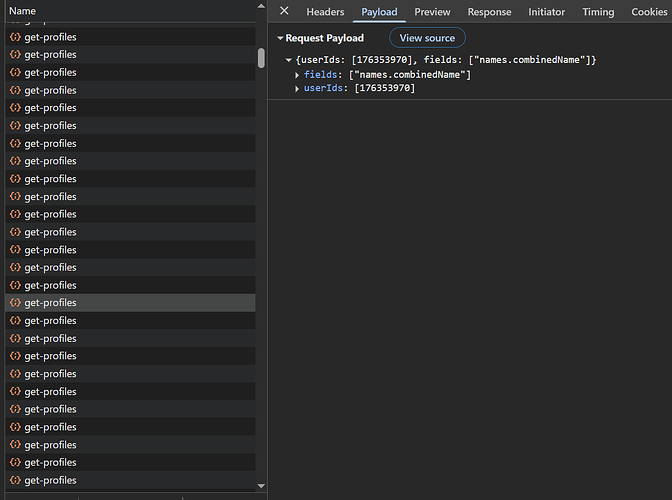The image size is (672, 500).
Task: Click the [176353970] value of the userIds row
Action: (x=385, y=88)
